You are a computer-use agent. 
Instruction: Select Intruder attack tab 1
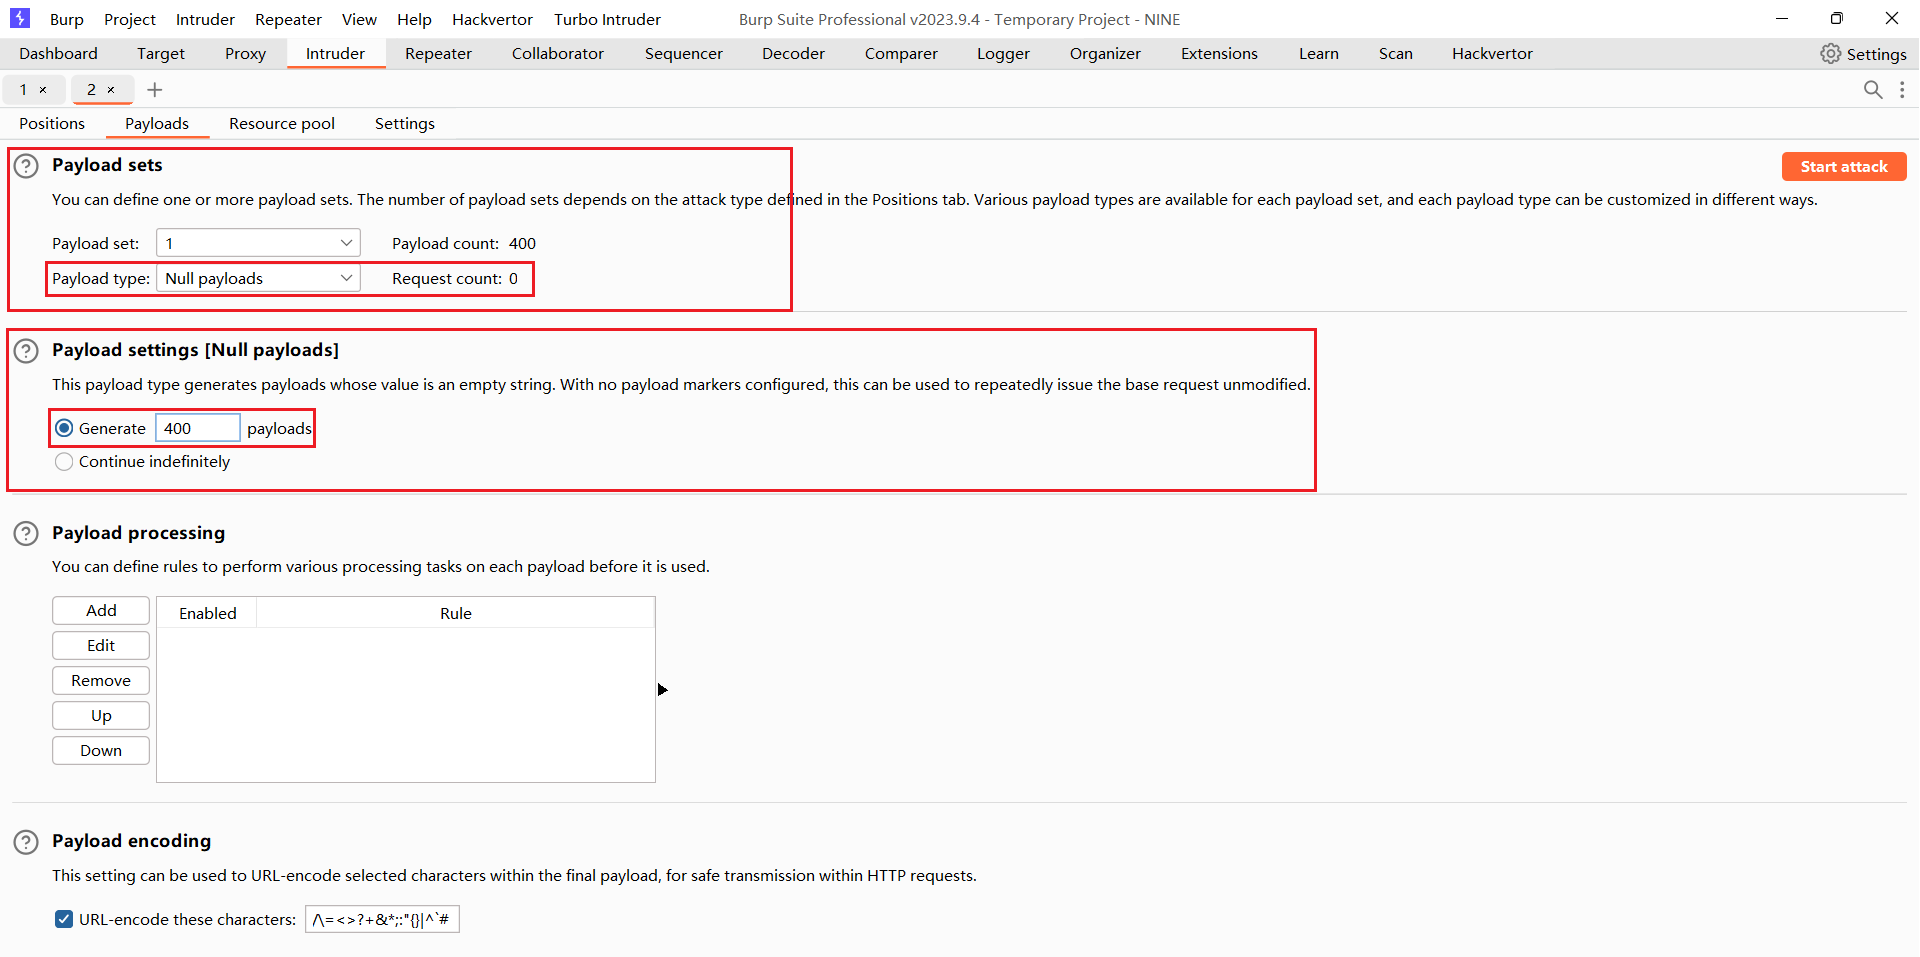[x=24, y=90]
